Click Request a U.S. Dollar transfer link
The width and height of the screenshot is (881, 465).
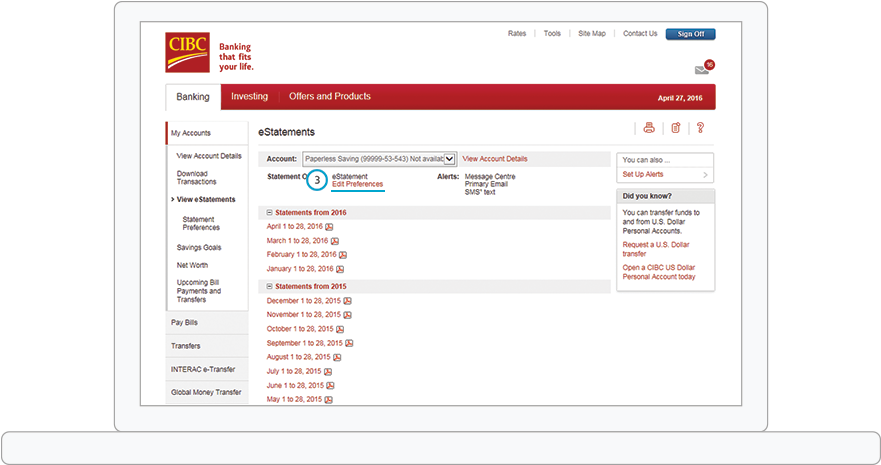[655, 249]
